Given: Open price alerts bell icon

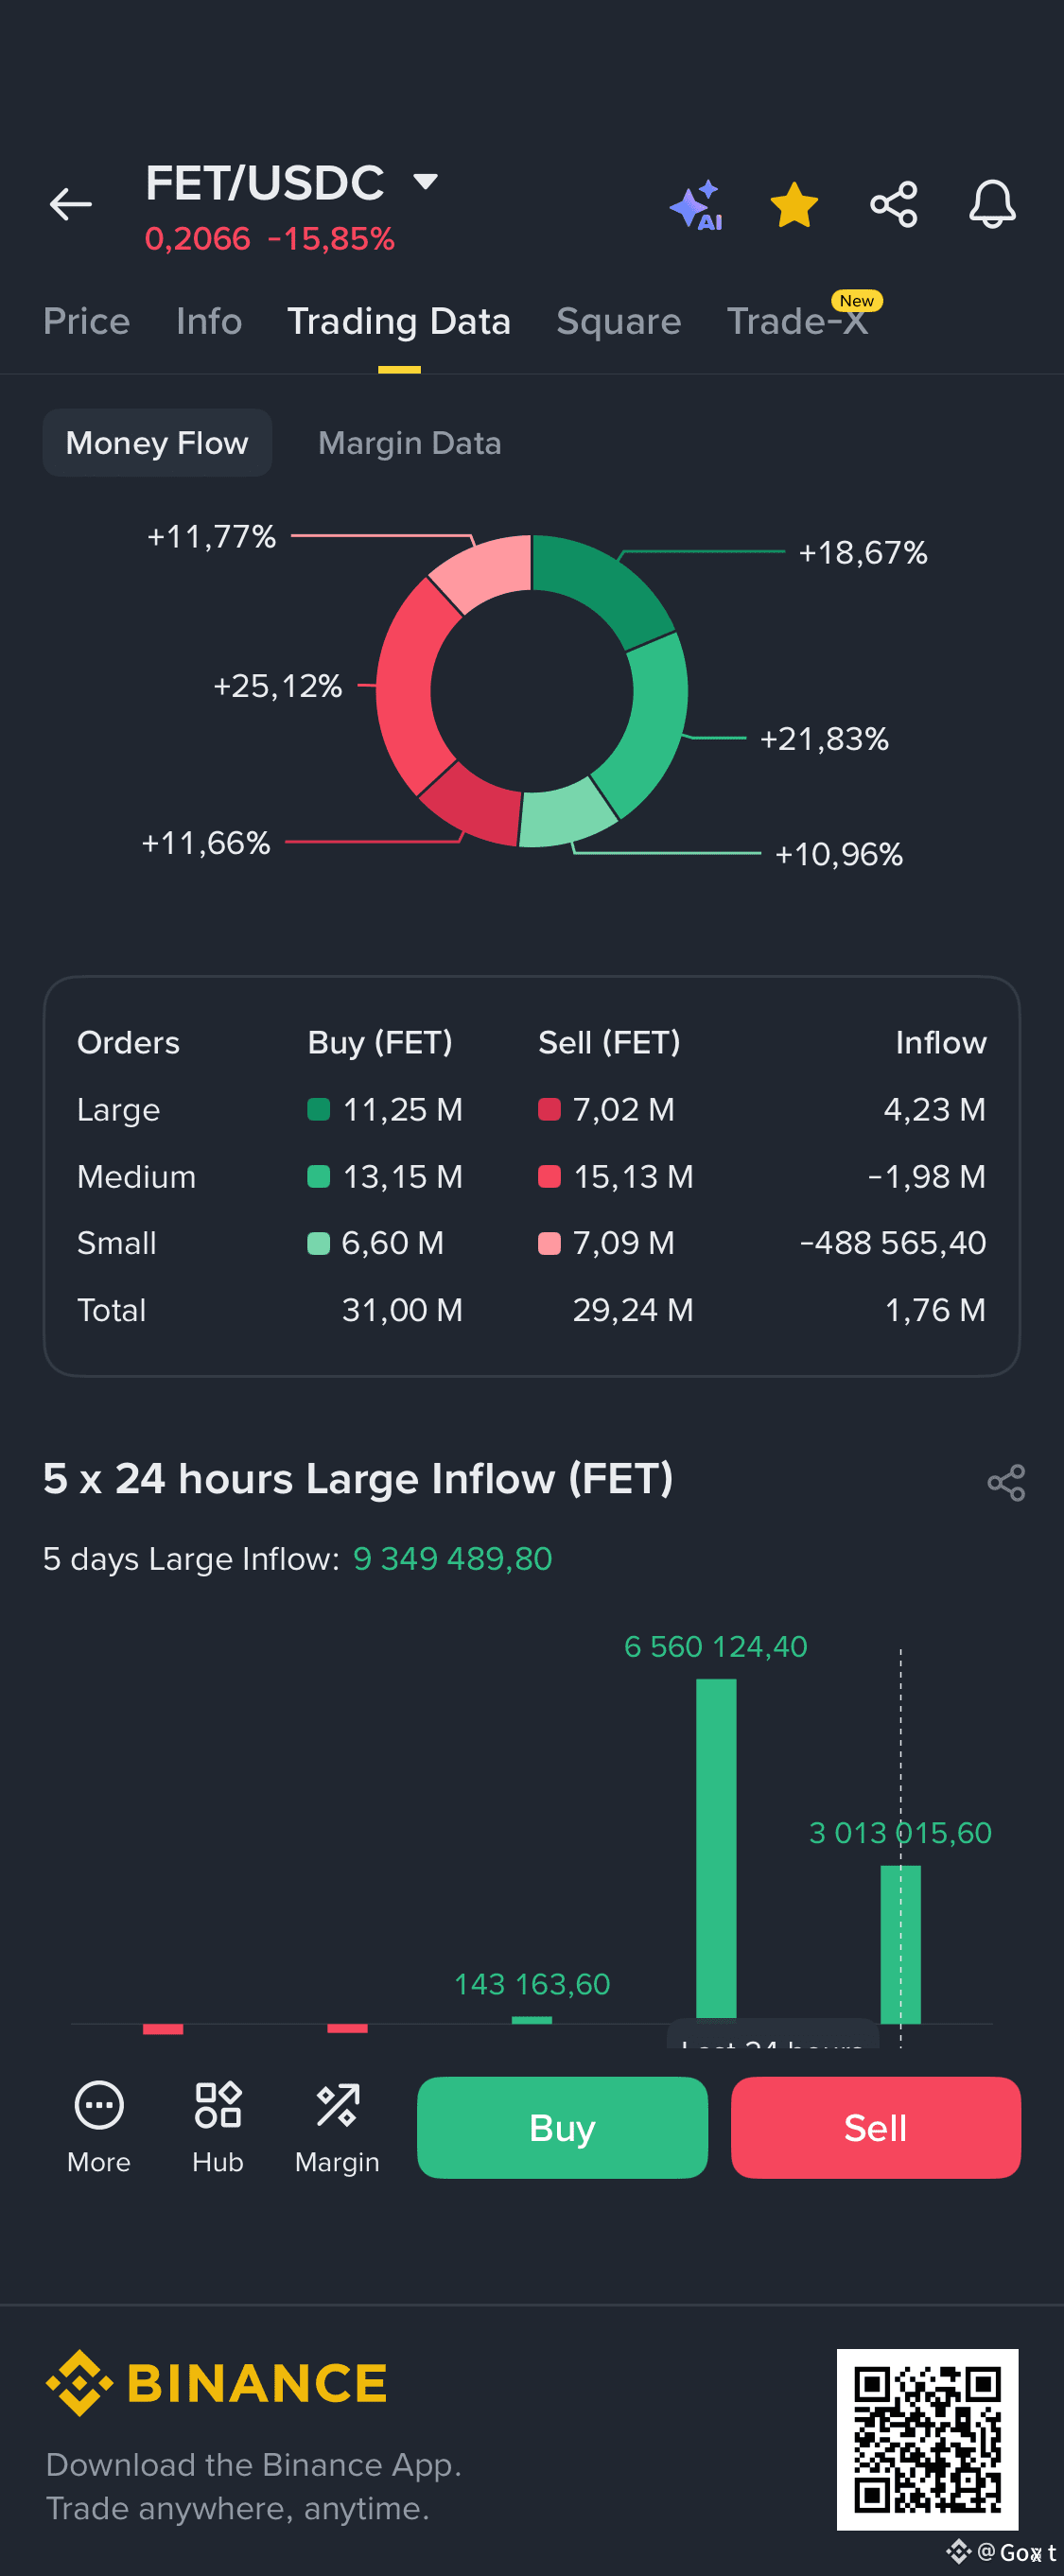Looking at the screenshot, I should pyautogui.click(x=992, y=204).
